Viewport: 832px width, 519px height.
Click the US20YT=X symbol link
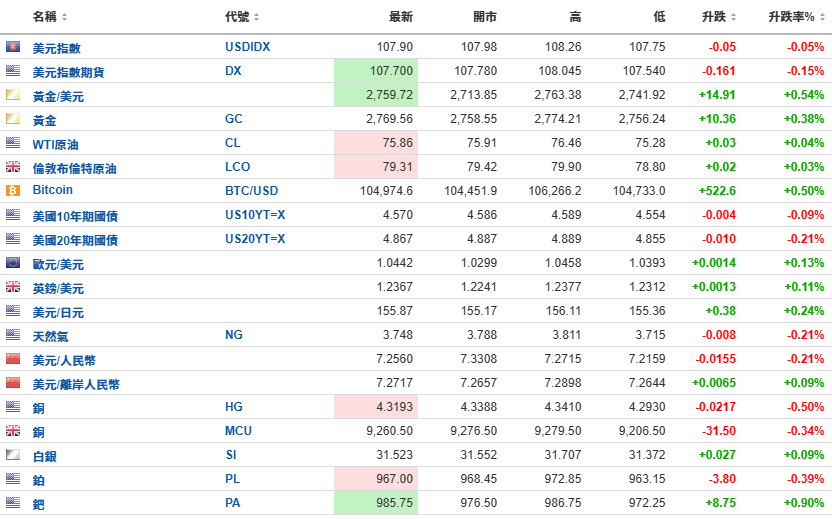pos(255,239)
